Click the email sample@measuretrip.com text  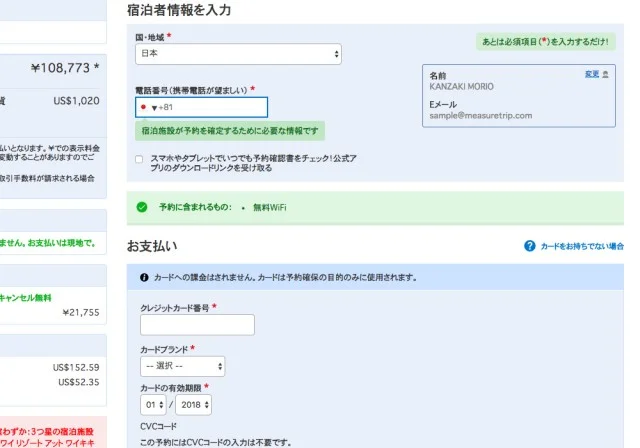480,115
